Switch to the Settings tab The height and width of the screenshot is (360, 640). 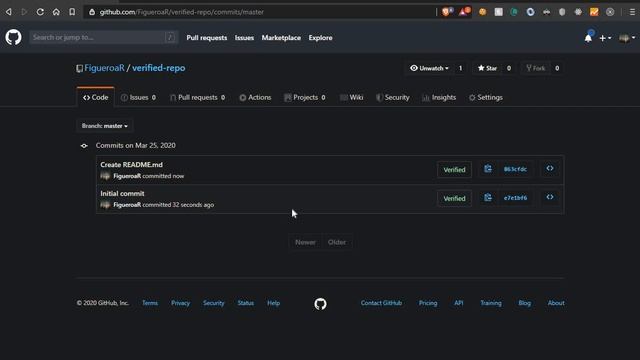[486, 97]
